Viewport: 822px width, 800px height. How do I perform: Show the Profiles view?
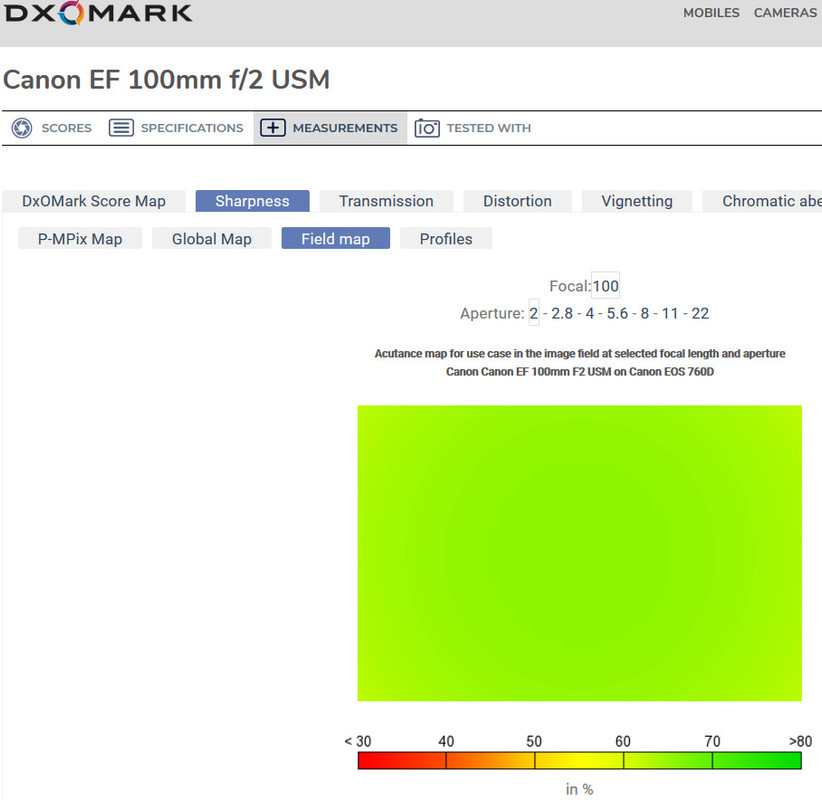pos(446,239)
